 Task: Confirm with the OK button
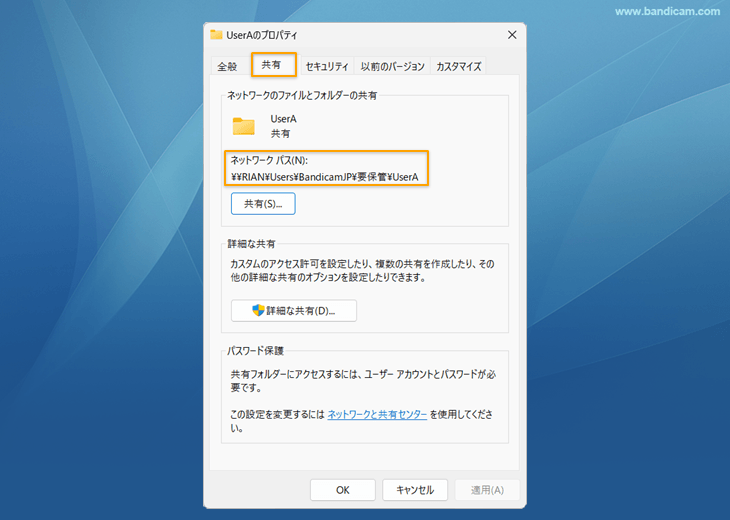point(343,490)
